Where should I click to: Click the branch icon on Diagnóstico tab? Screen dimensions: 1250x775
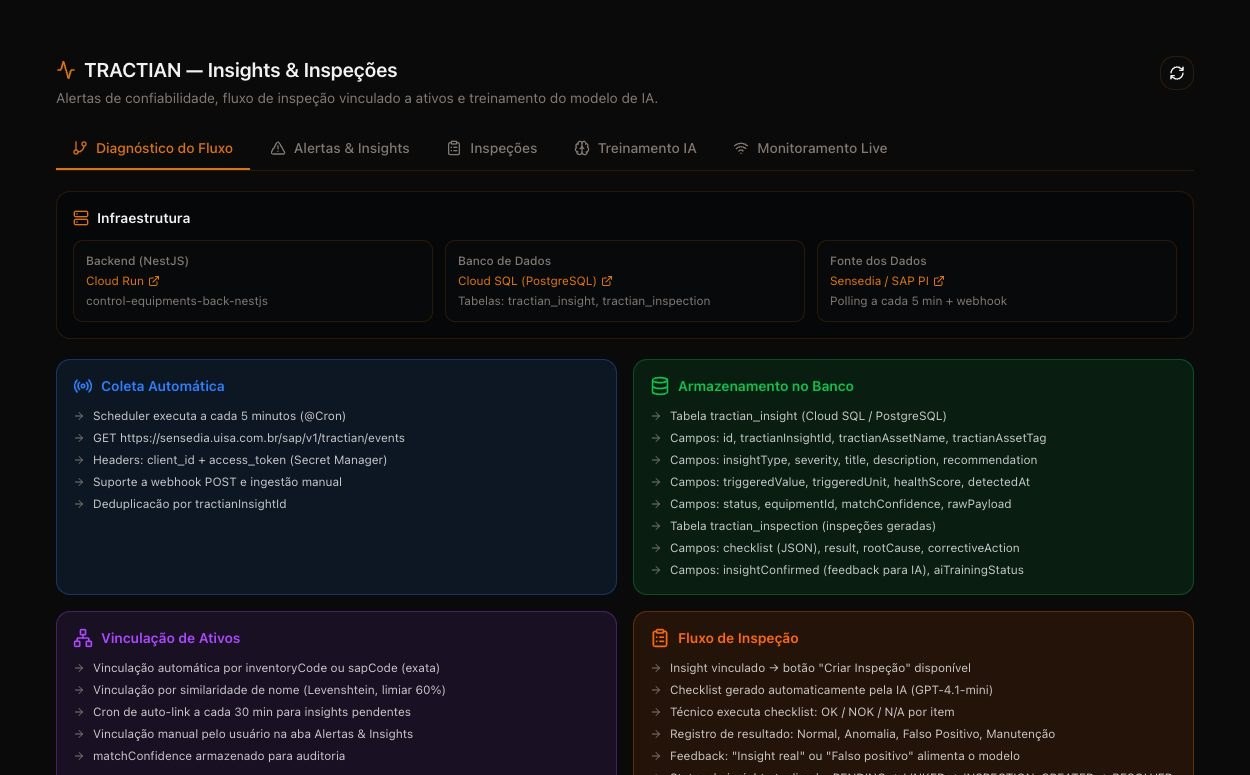coord(80,148)
